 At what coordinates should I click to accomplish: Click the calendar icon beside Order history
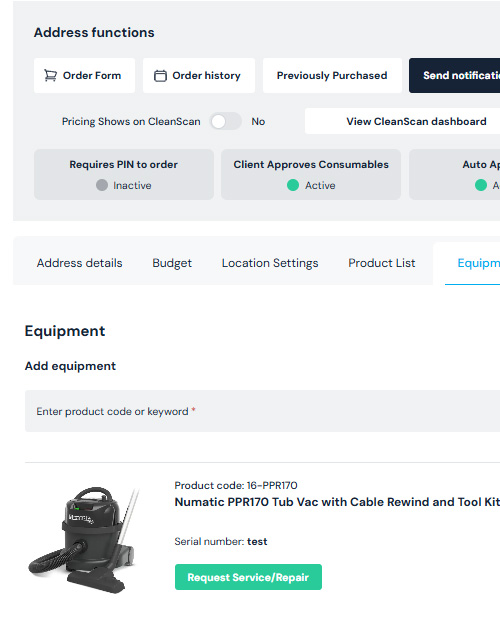pyautogui.click(x=160, y=76)
